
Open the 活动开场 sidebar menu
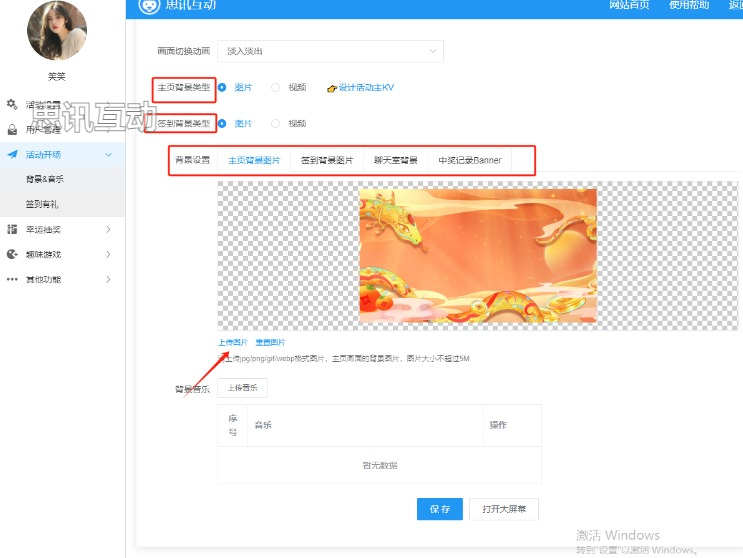[x=63, y=154]
